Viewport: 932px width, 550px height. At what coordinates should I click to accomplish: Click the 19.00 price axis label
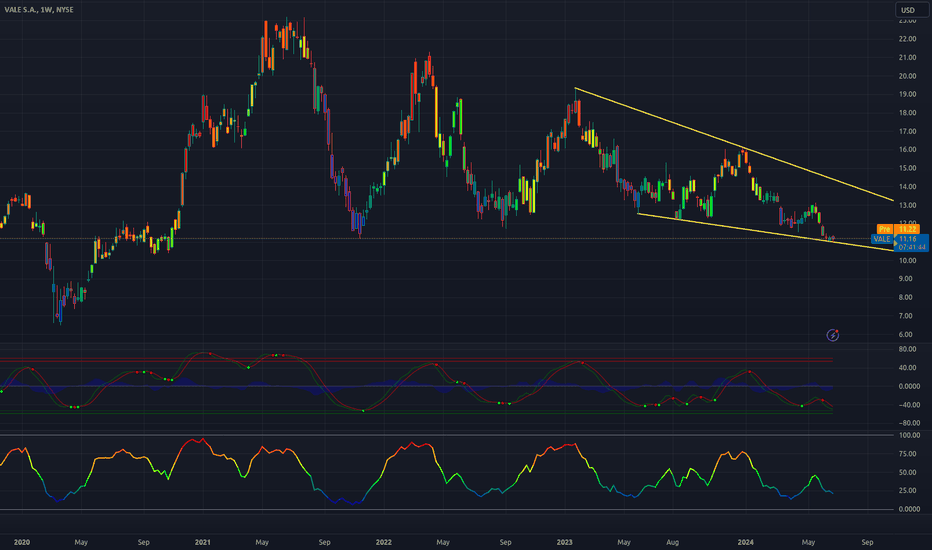908,95
